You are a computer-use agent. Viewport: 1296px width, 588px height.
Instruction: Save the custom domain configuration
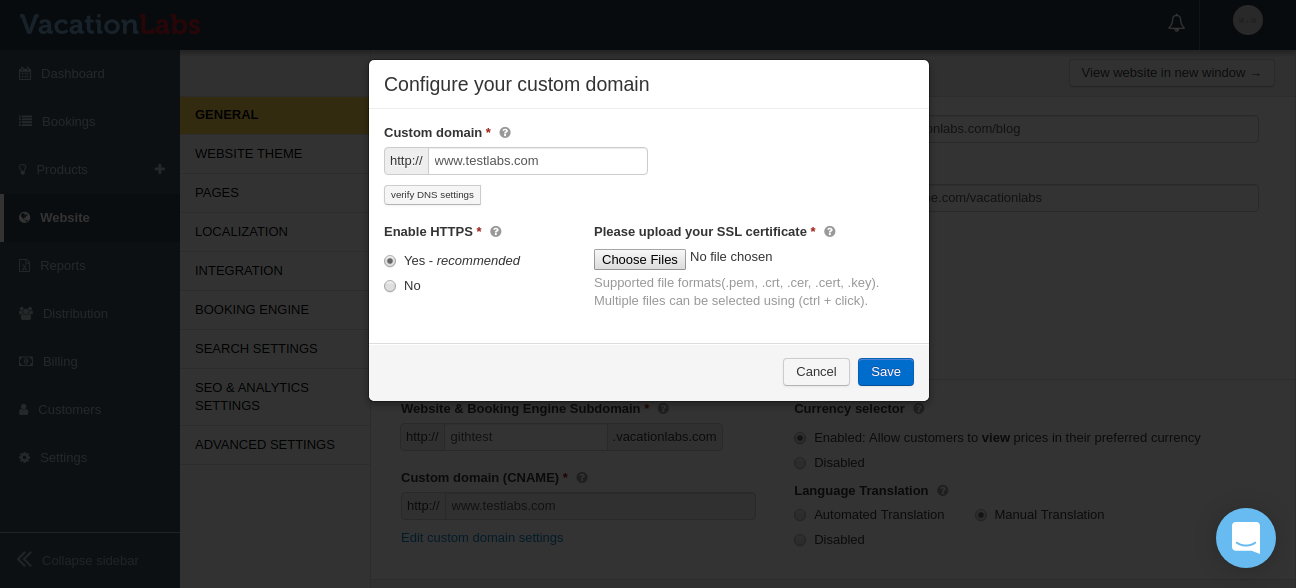coord(885,372)
